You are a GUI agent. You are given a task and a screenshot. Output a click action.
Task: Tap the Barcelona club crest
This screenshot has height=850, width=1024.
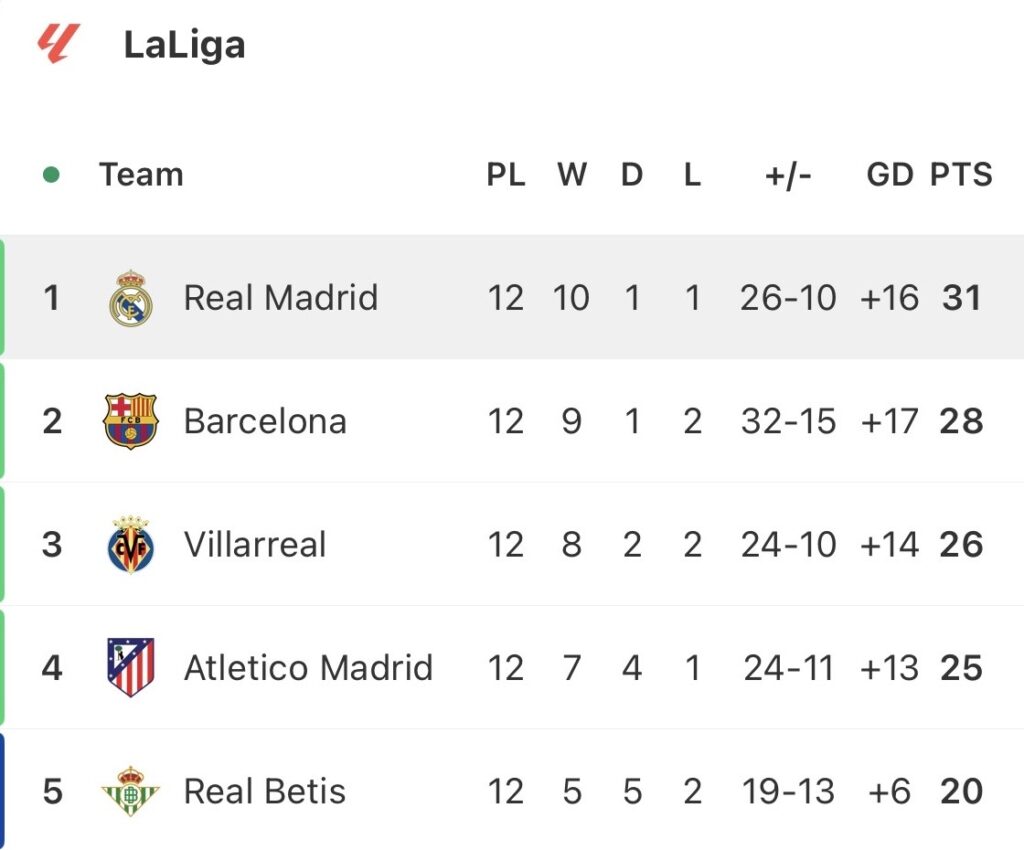point(131,421)
